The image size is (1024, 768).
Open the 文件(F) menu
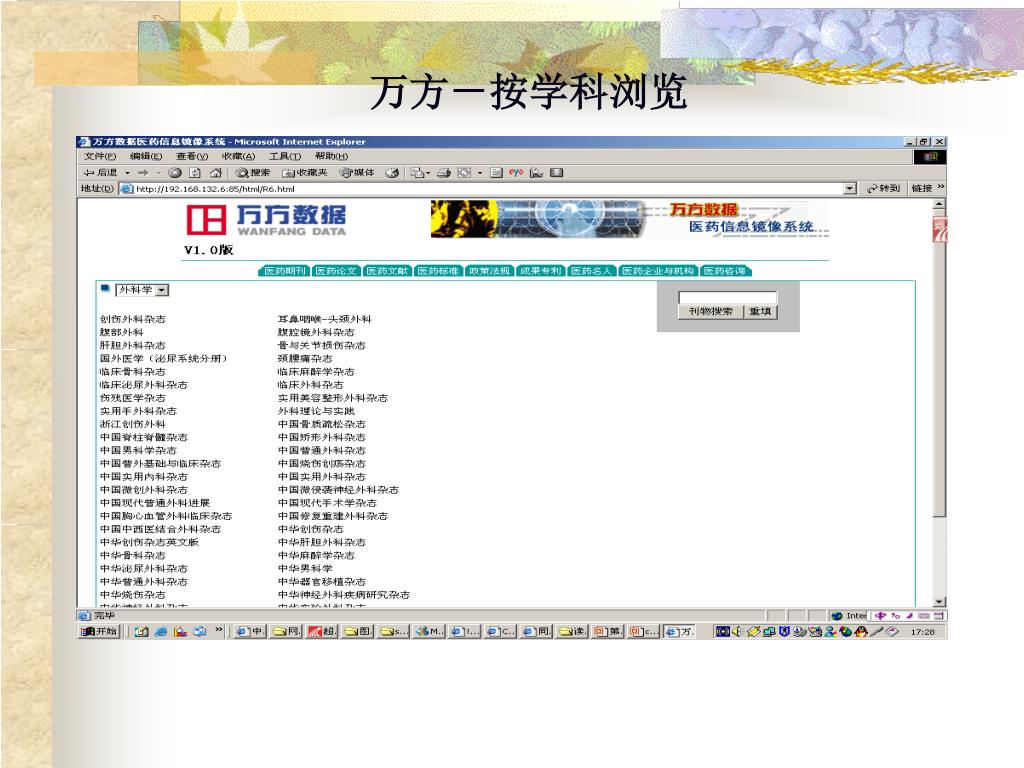pyautogui.click(x=100, y=156)
